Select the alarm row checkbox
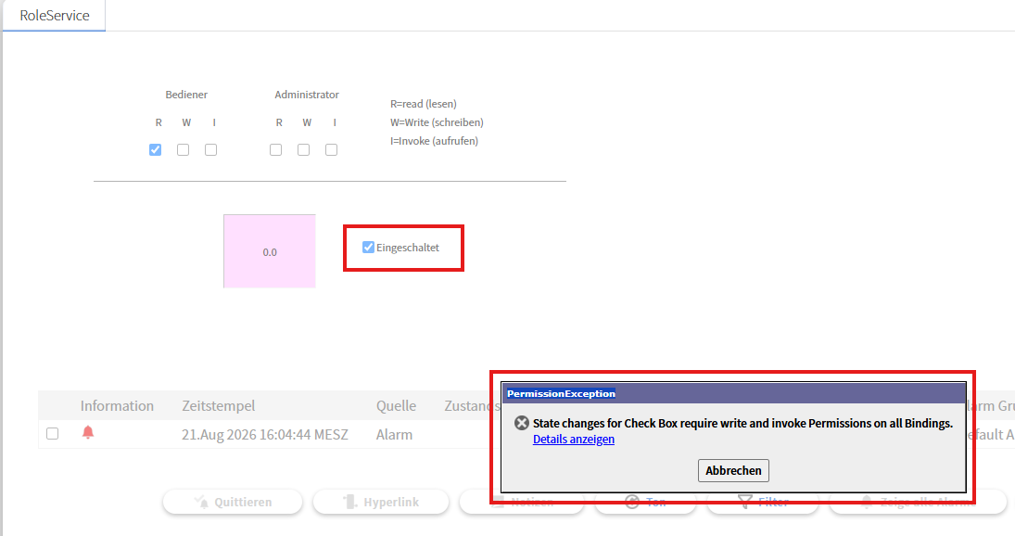Screen dimensions: 1015x536 pos(52,433)
